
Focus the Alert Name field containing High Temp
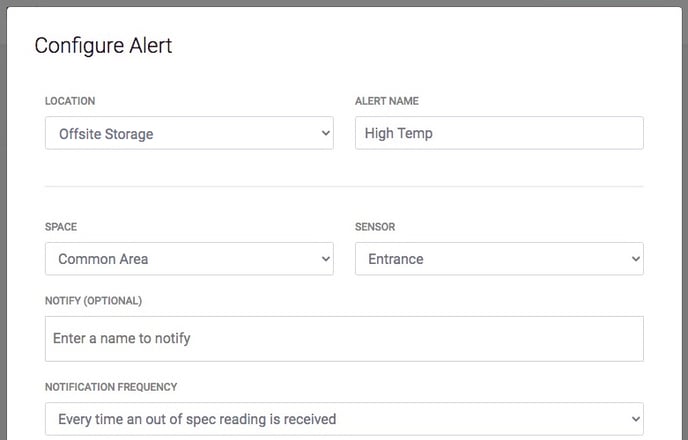coord(499,133)
